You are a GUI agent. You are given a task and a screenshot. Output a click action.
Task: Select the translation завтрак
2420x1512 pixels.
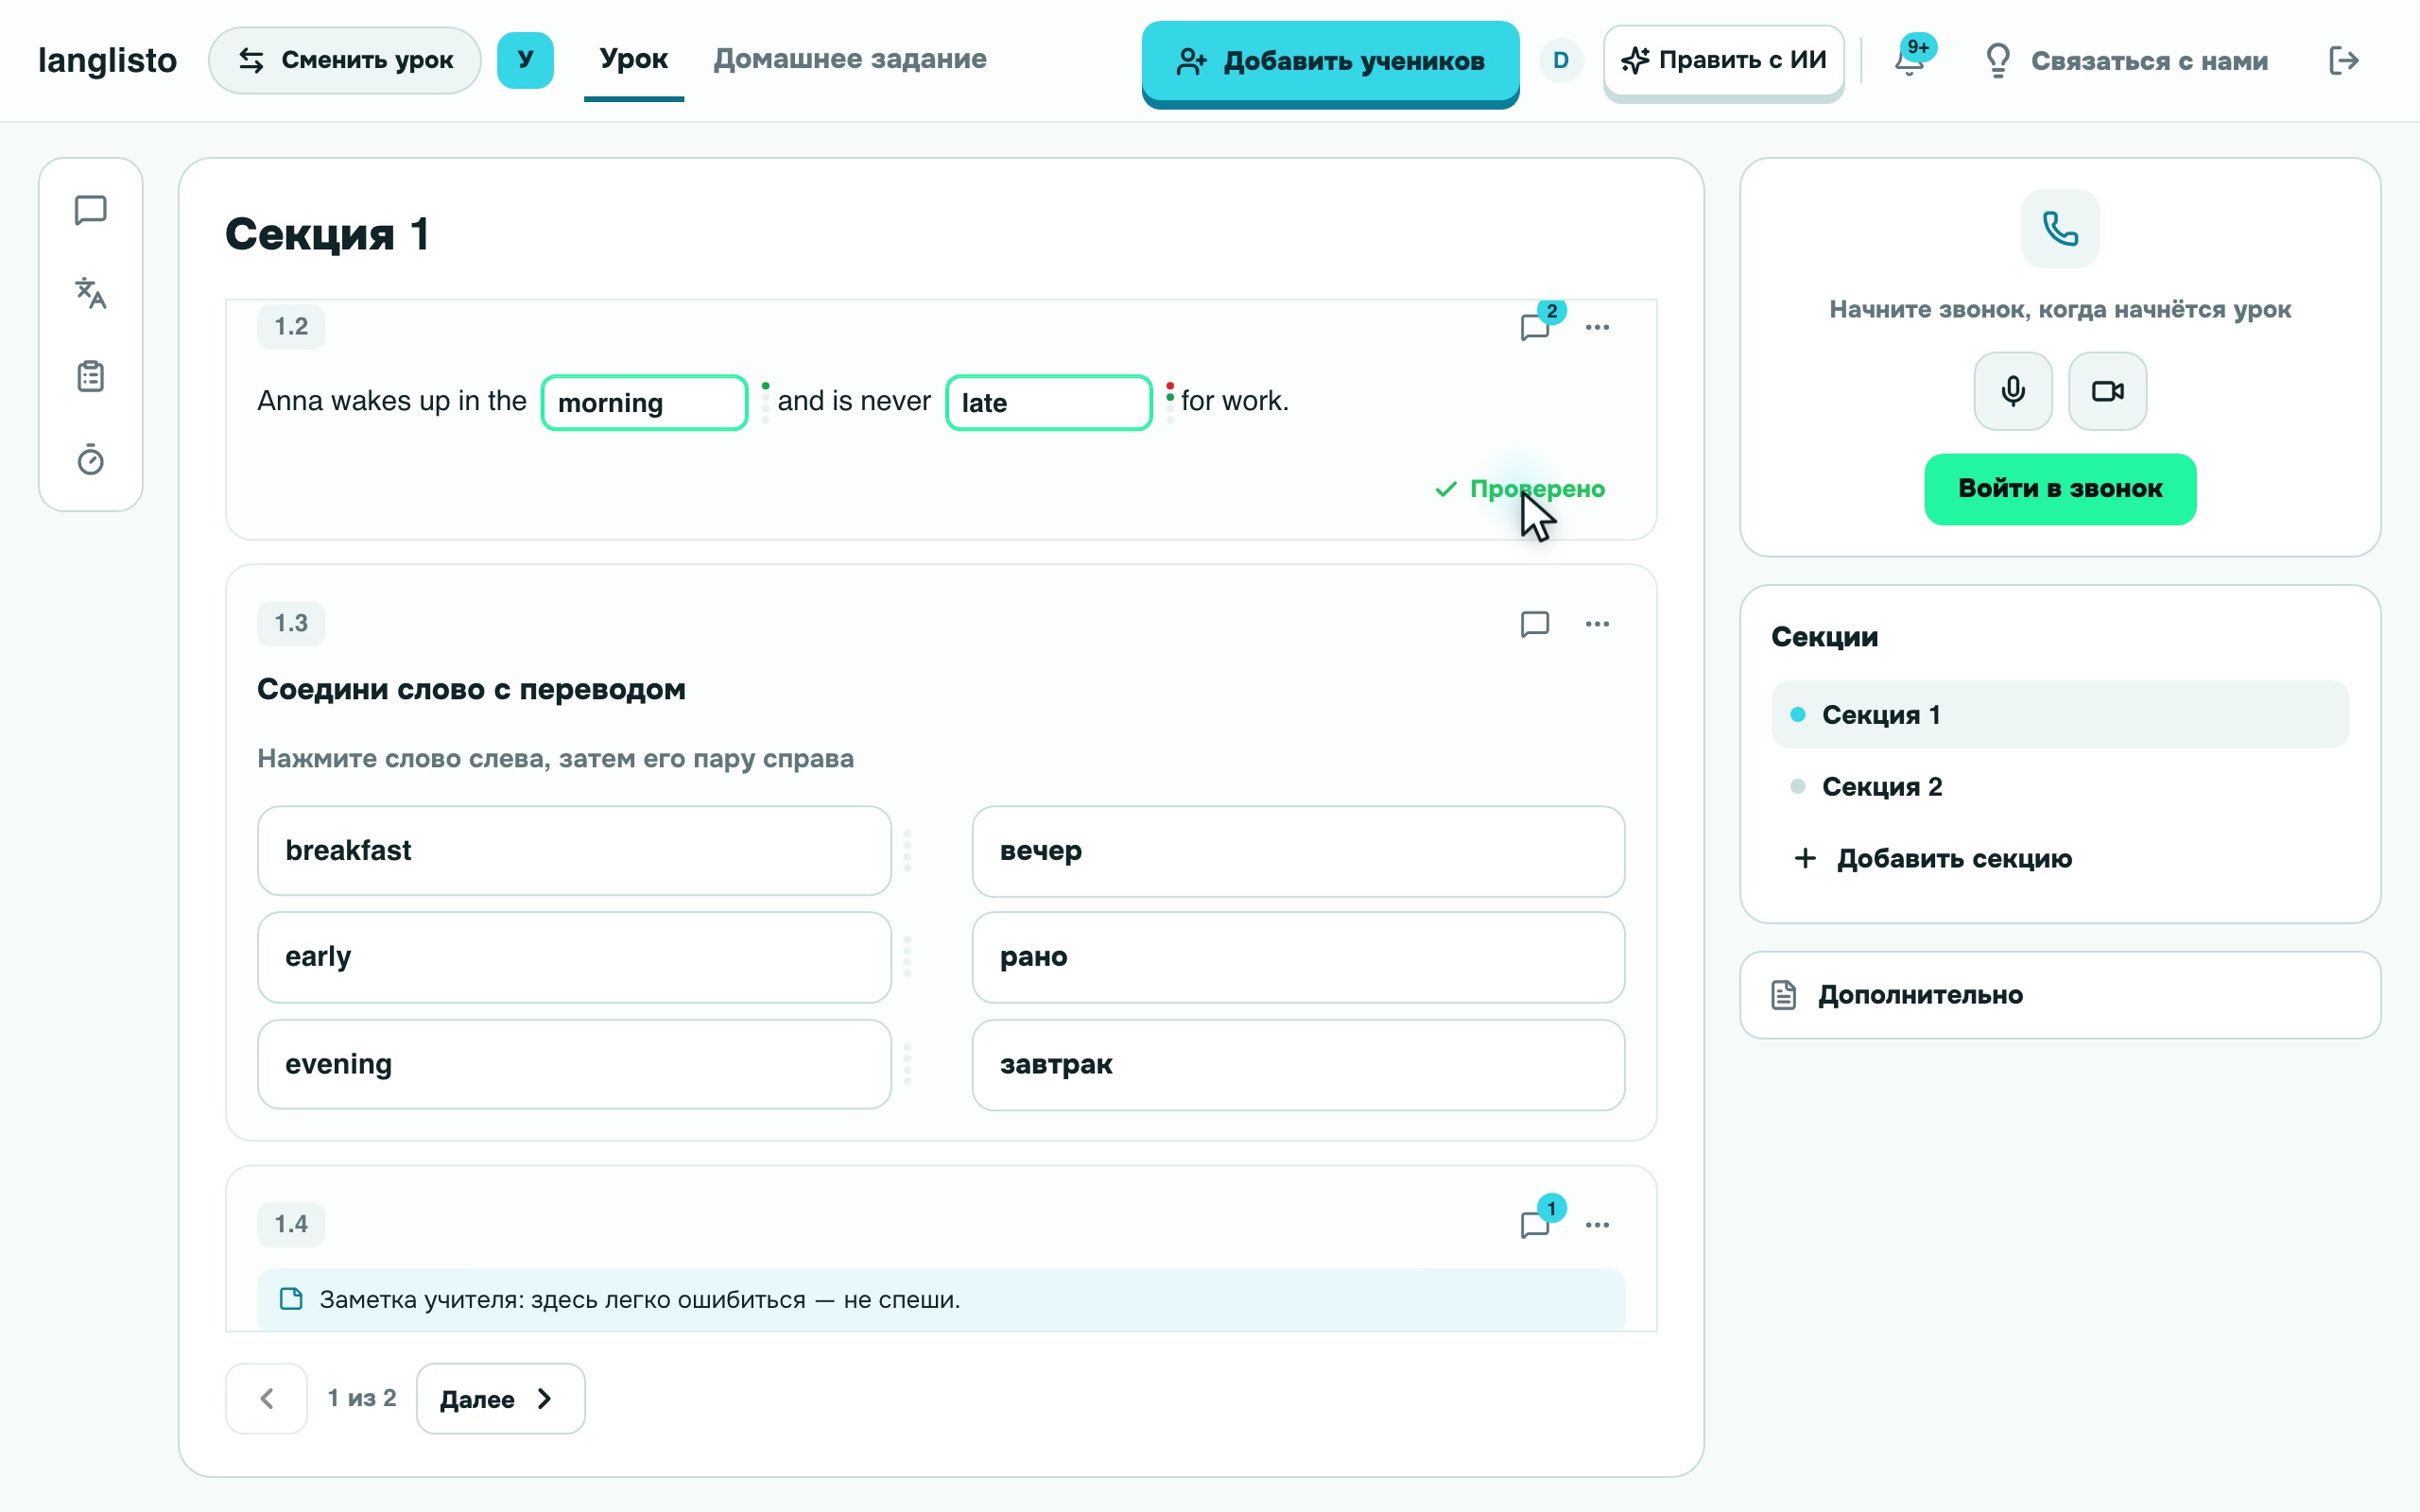[x=1298, y=1065]
